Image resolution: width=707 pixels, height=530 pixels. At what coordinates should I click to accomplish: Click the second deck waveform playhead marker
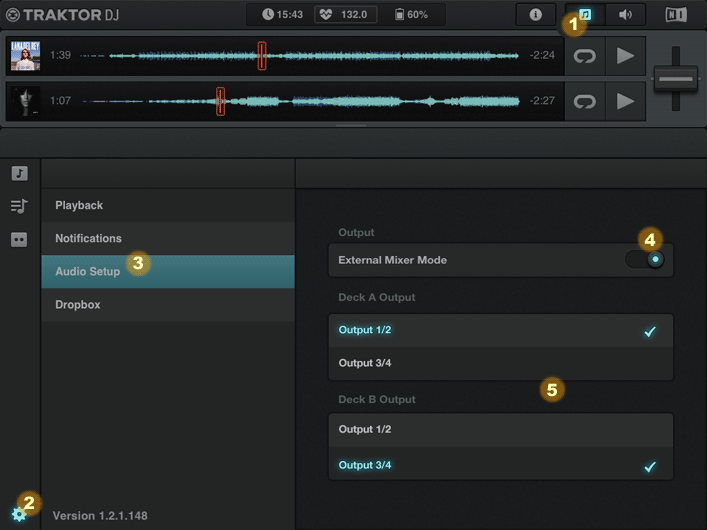click(220, 101)
